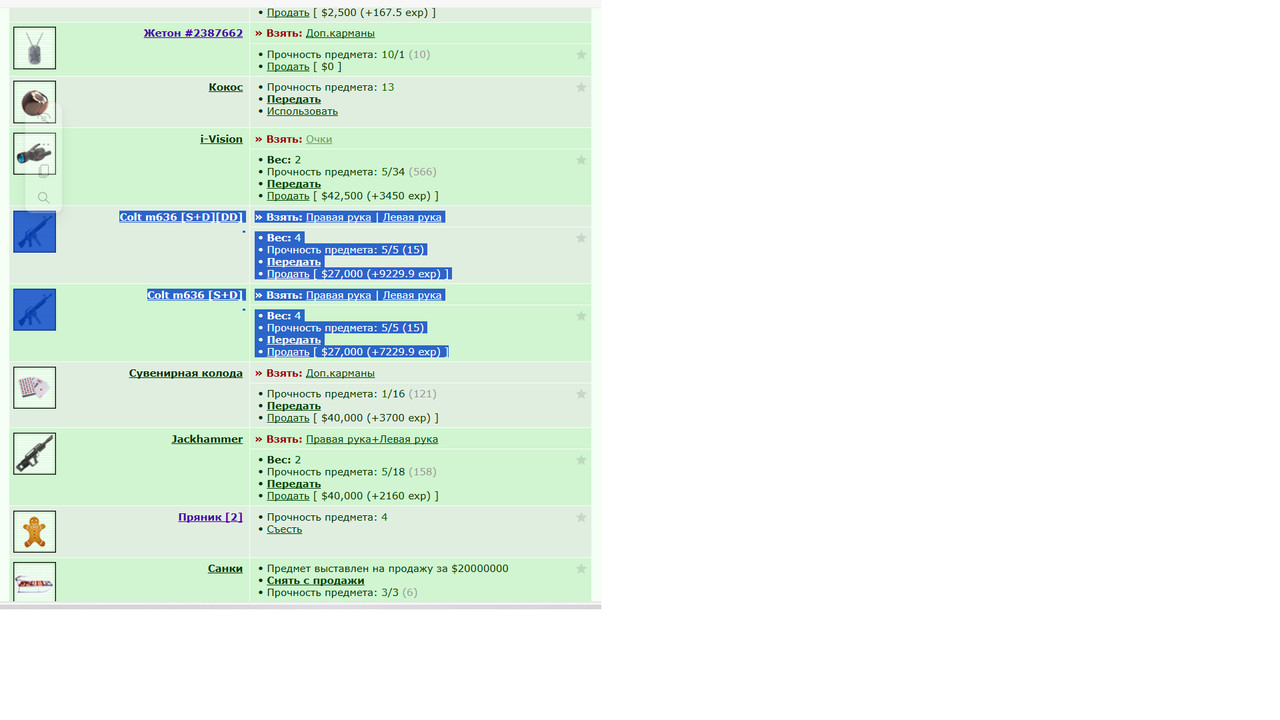Star the Пряник [2] item
The image size is (1280, 720).
tap(581, 518)
